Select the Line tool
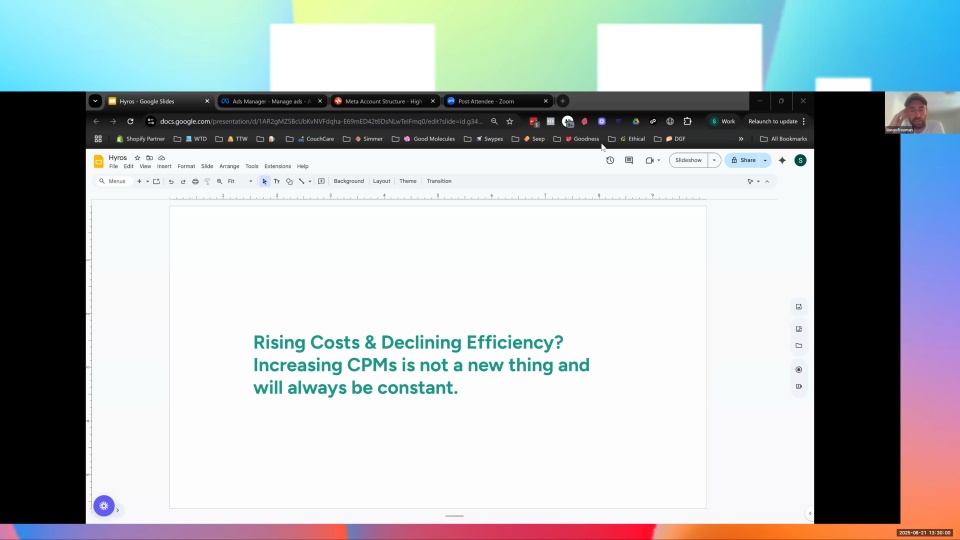960x540 pixels. tap(301, 181)
